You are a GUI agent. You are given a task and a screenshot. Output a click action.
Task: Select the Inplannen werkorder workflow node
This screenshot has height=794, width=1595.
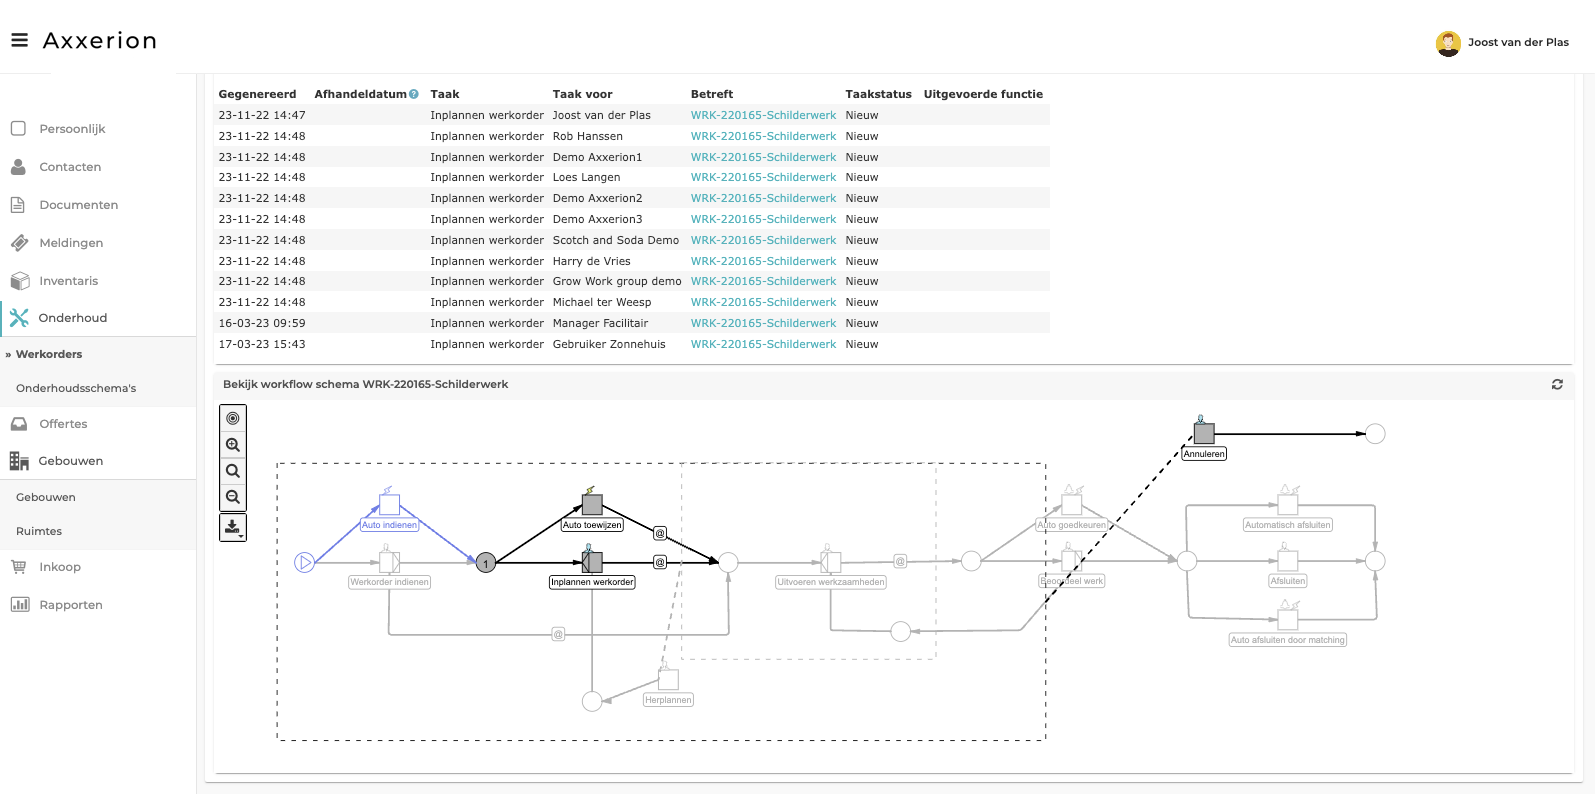pos(592,563)
